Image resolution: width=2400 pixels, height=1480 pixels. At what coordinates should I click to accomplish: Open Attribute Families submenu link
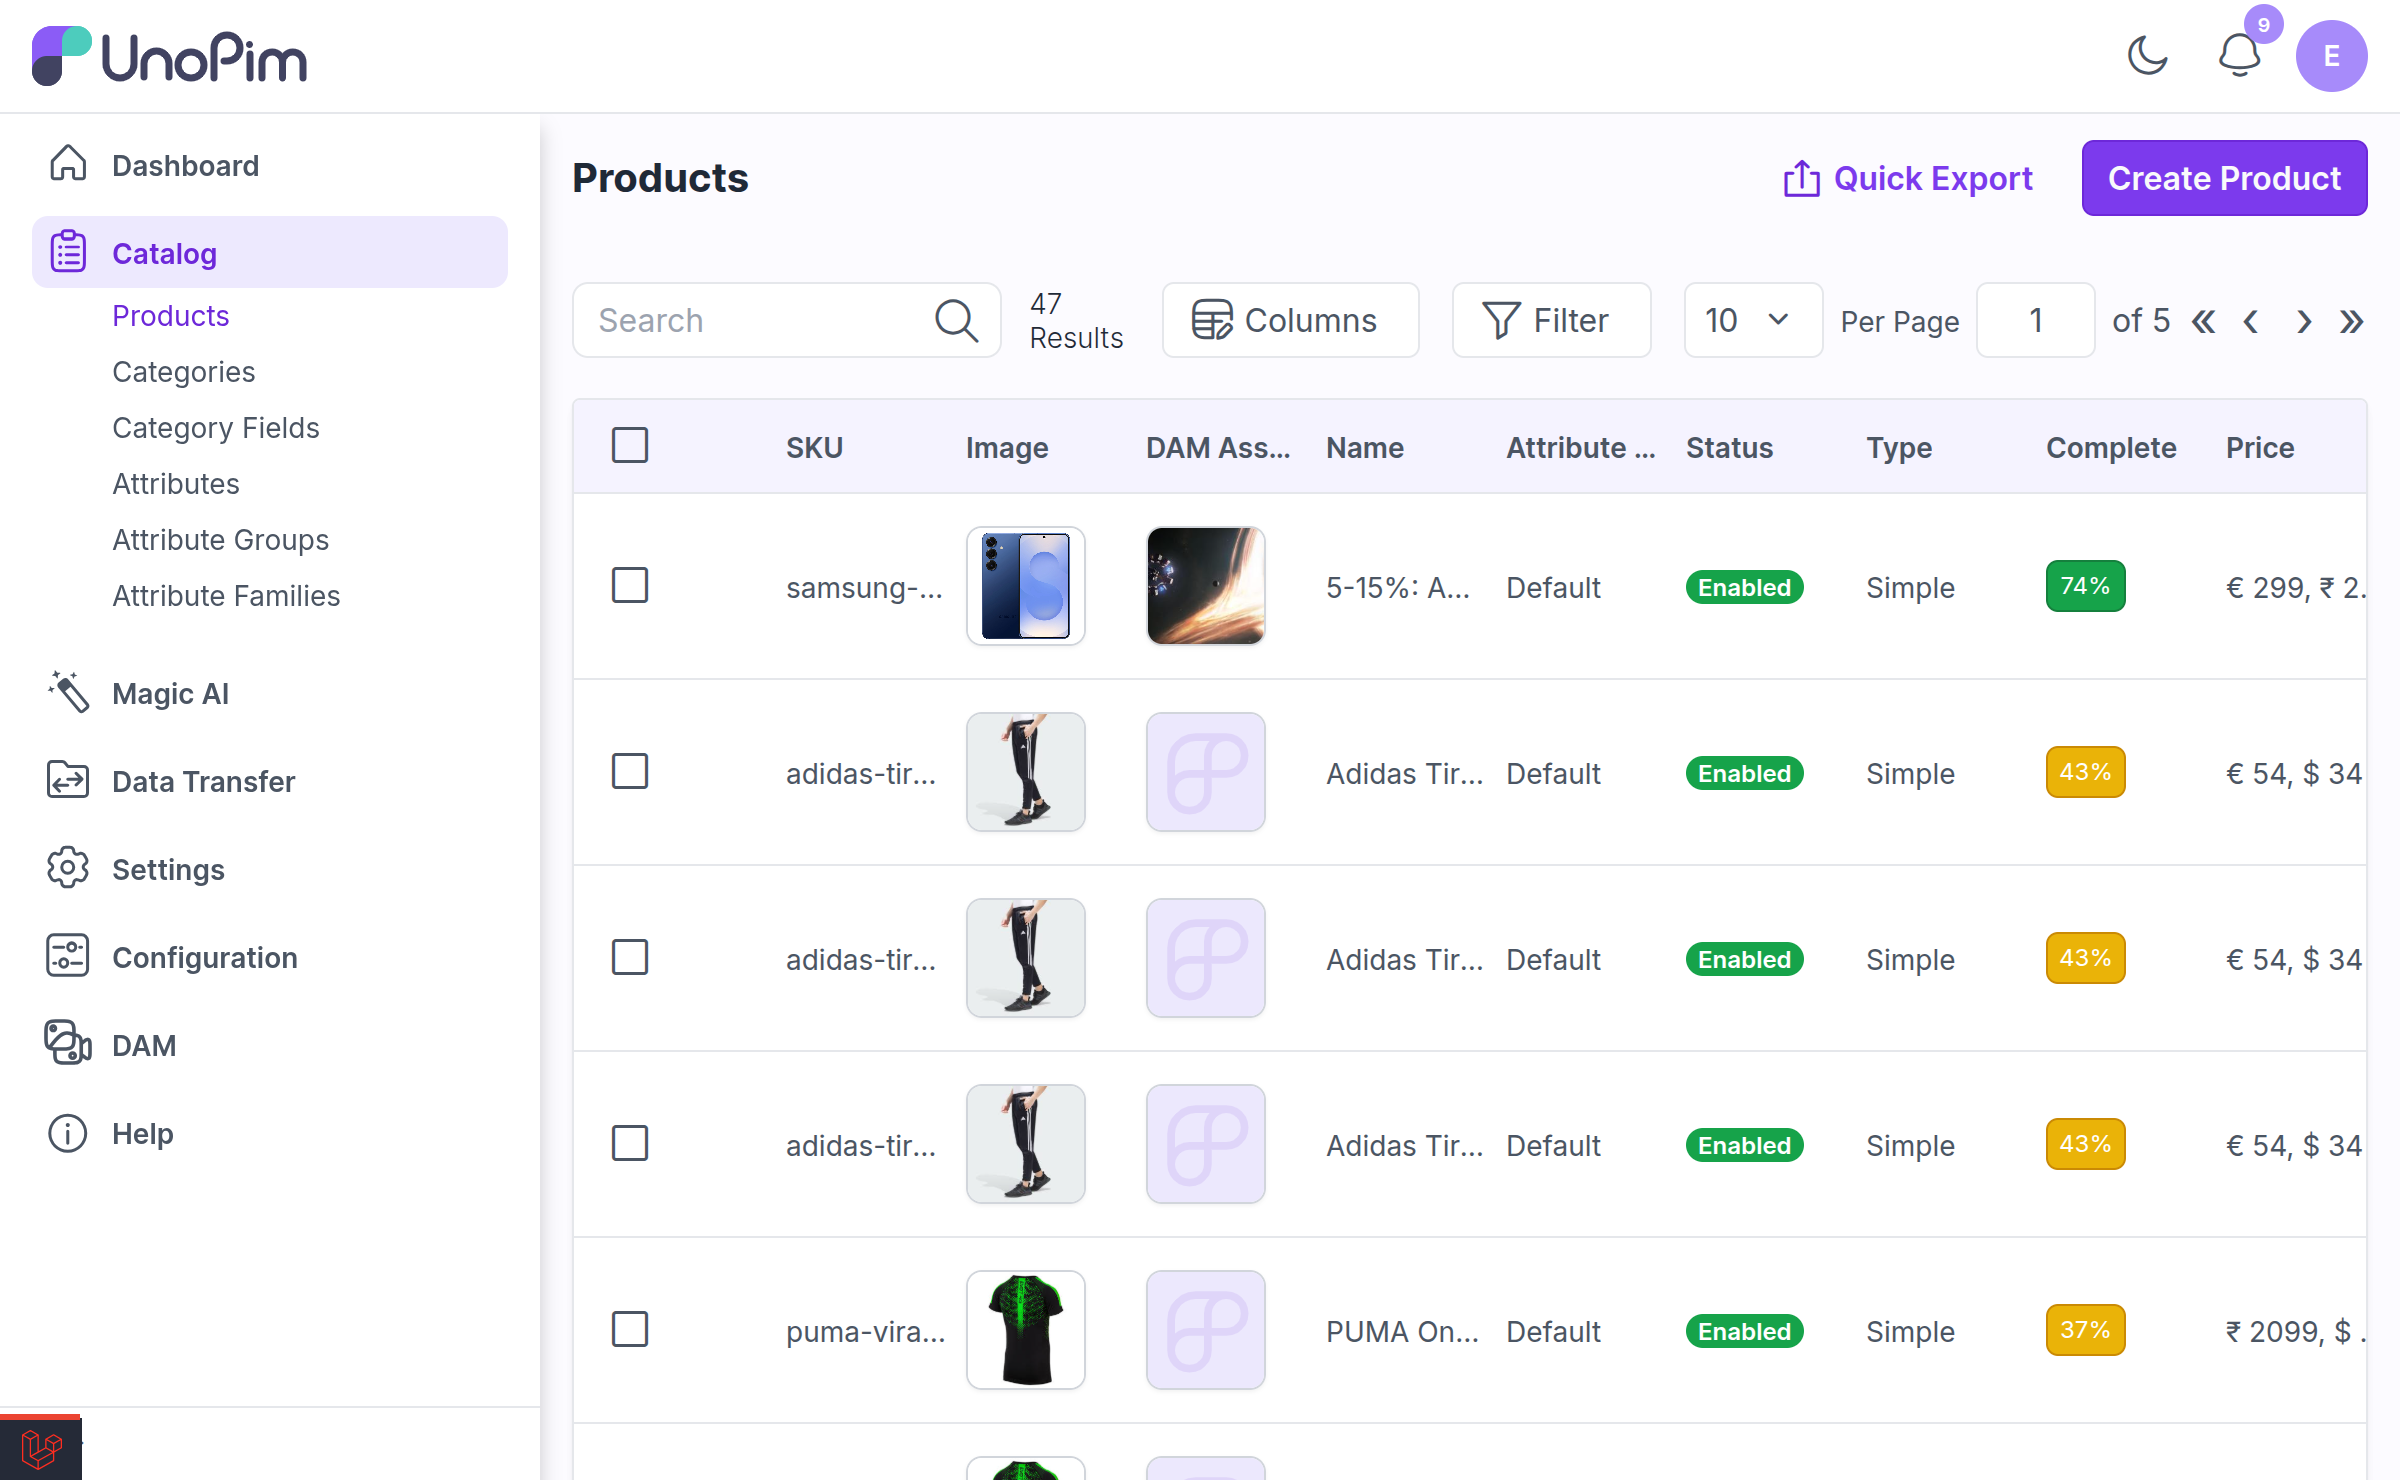pos(227,596)
